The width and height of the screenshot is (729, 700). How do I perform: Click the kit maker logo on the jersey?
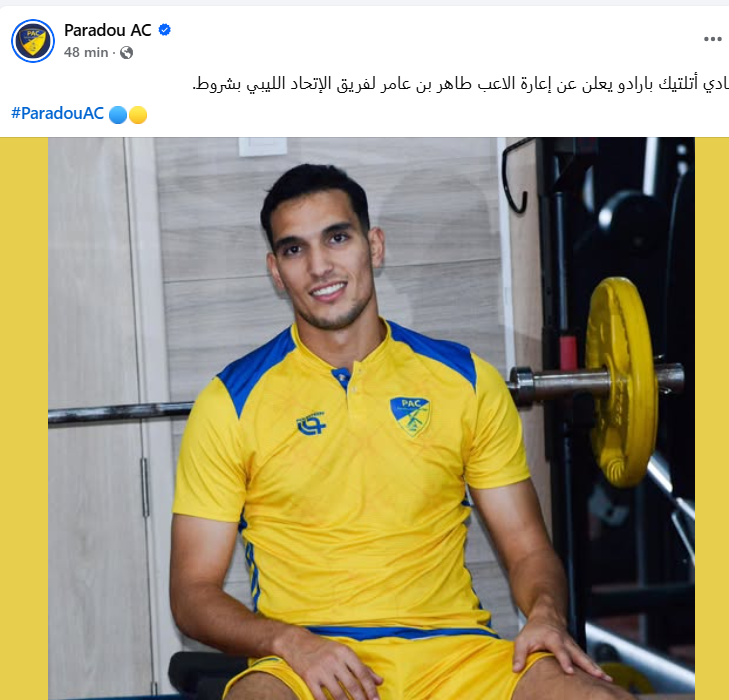[311, 423]
